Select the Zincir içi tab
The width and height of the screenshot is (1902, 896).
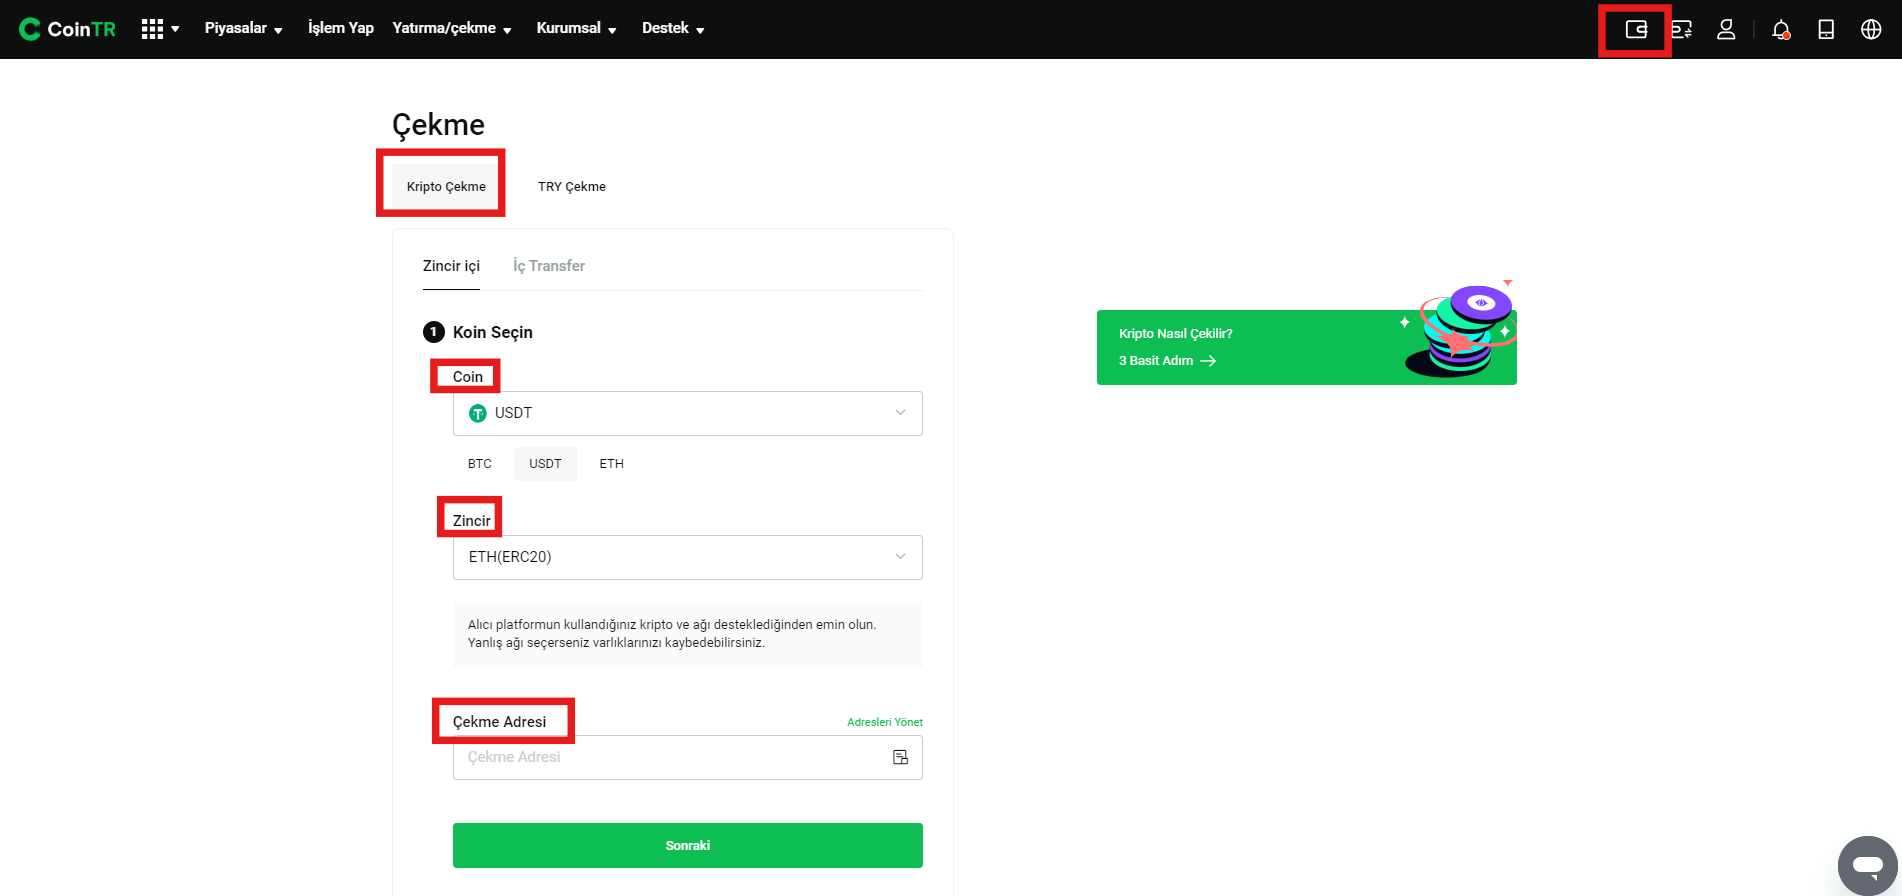point(451,266)
